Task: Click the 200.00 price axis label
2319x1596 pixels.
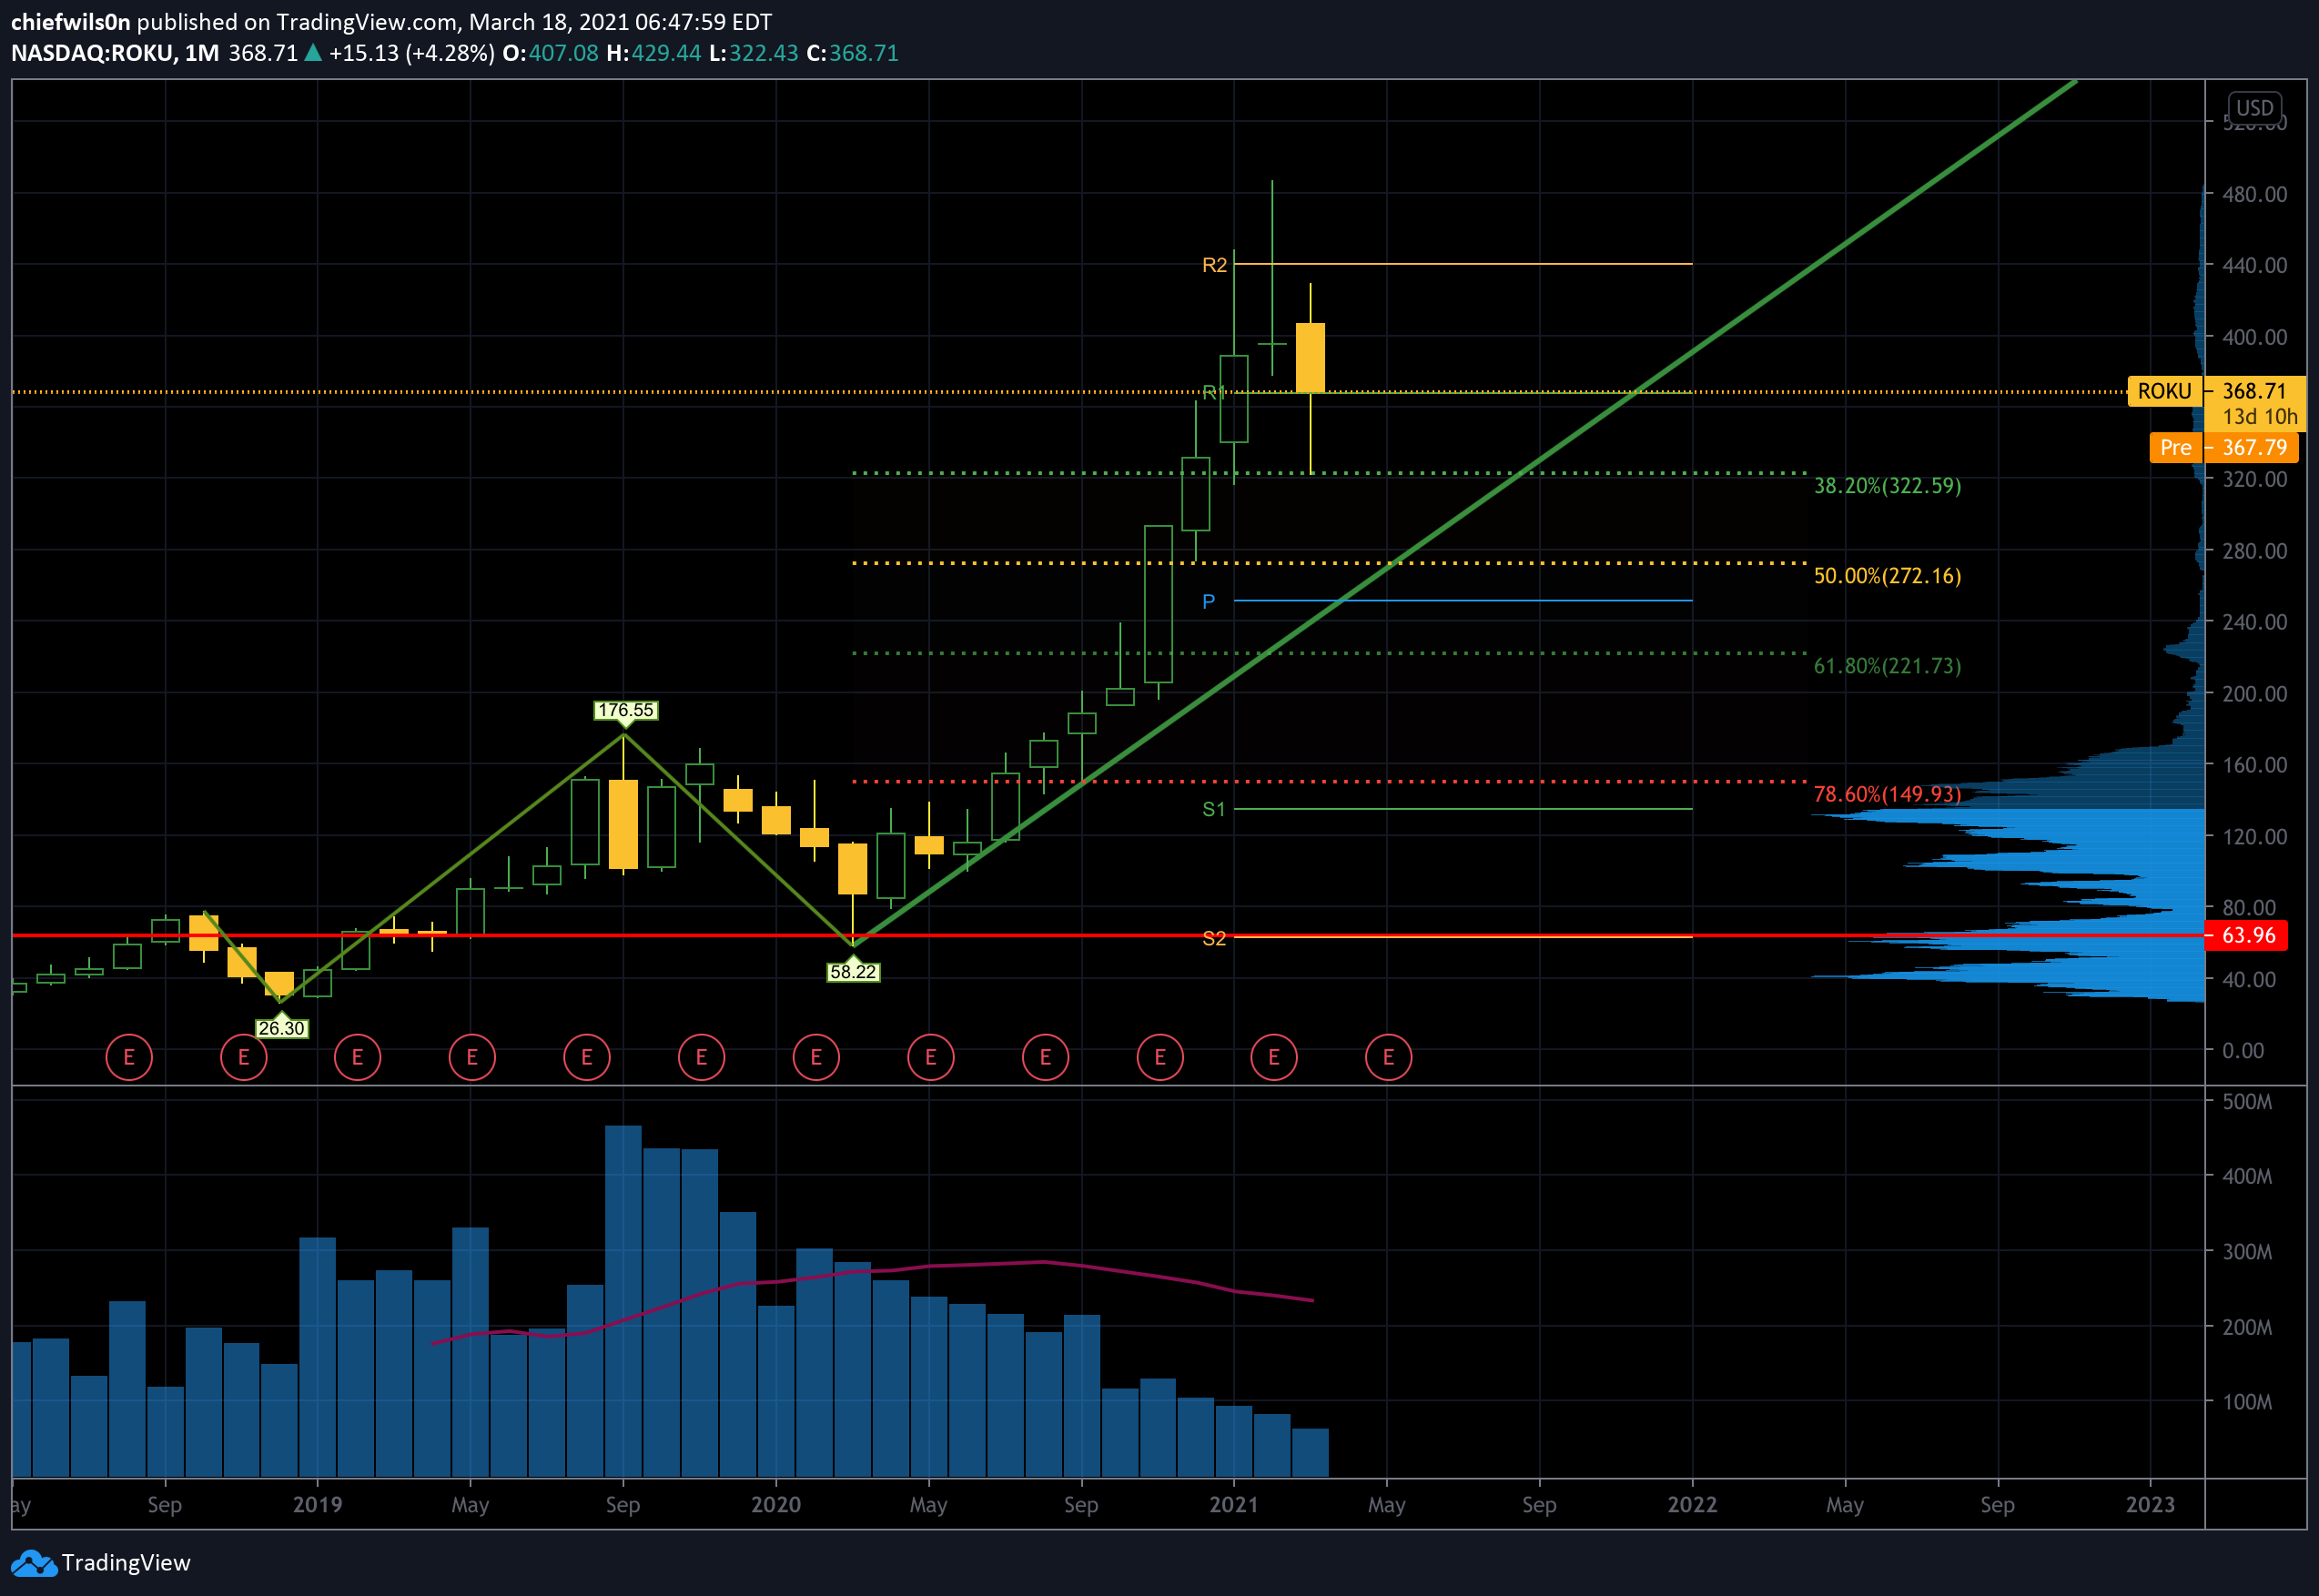Action: coord(2254,693)
